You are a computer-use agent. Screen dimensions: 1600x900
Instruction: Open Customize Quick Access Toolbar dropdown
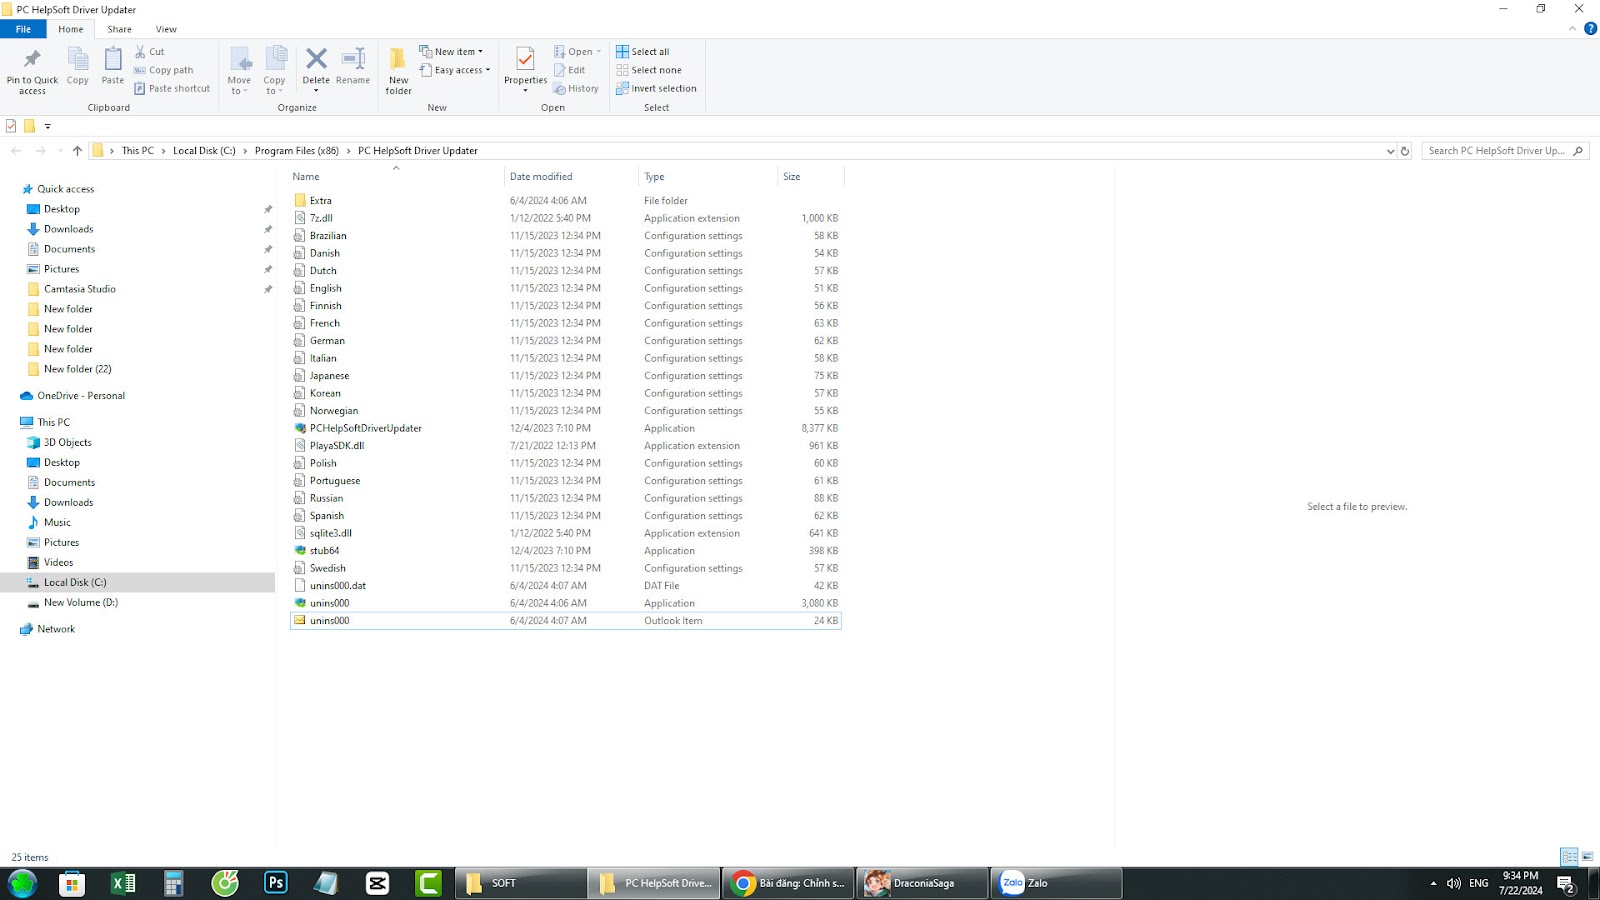[47, 126]
